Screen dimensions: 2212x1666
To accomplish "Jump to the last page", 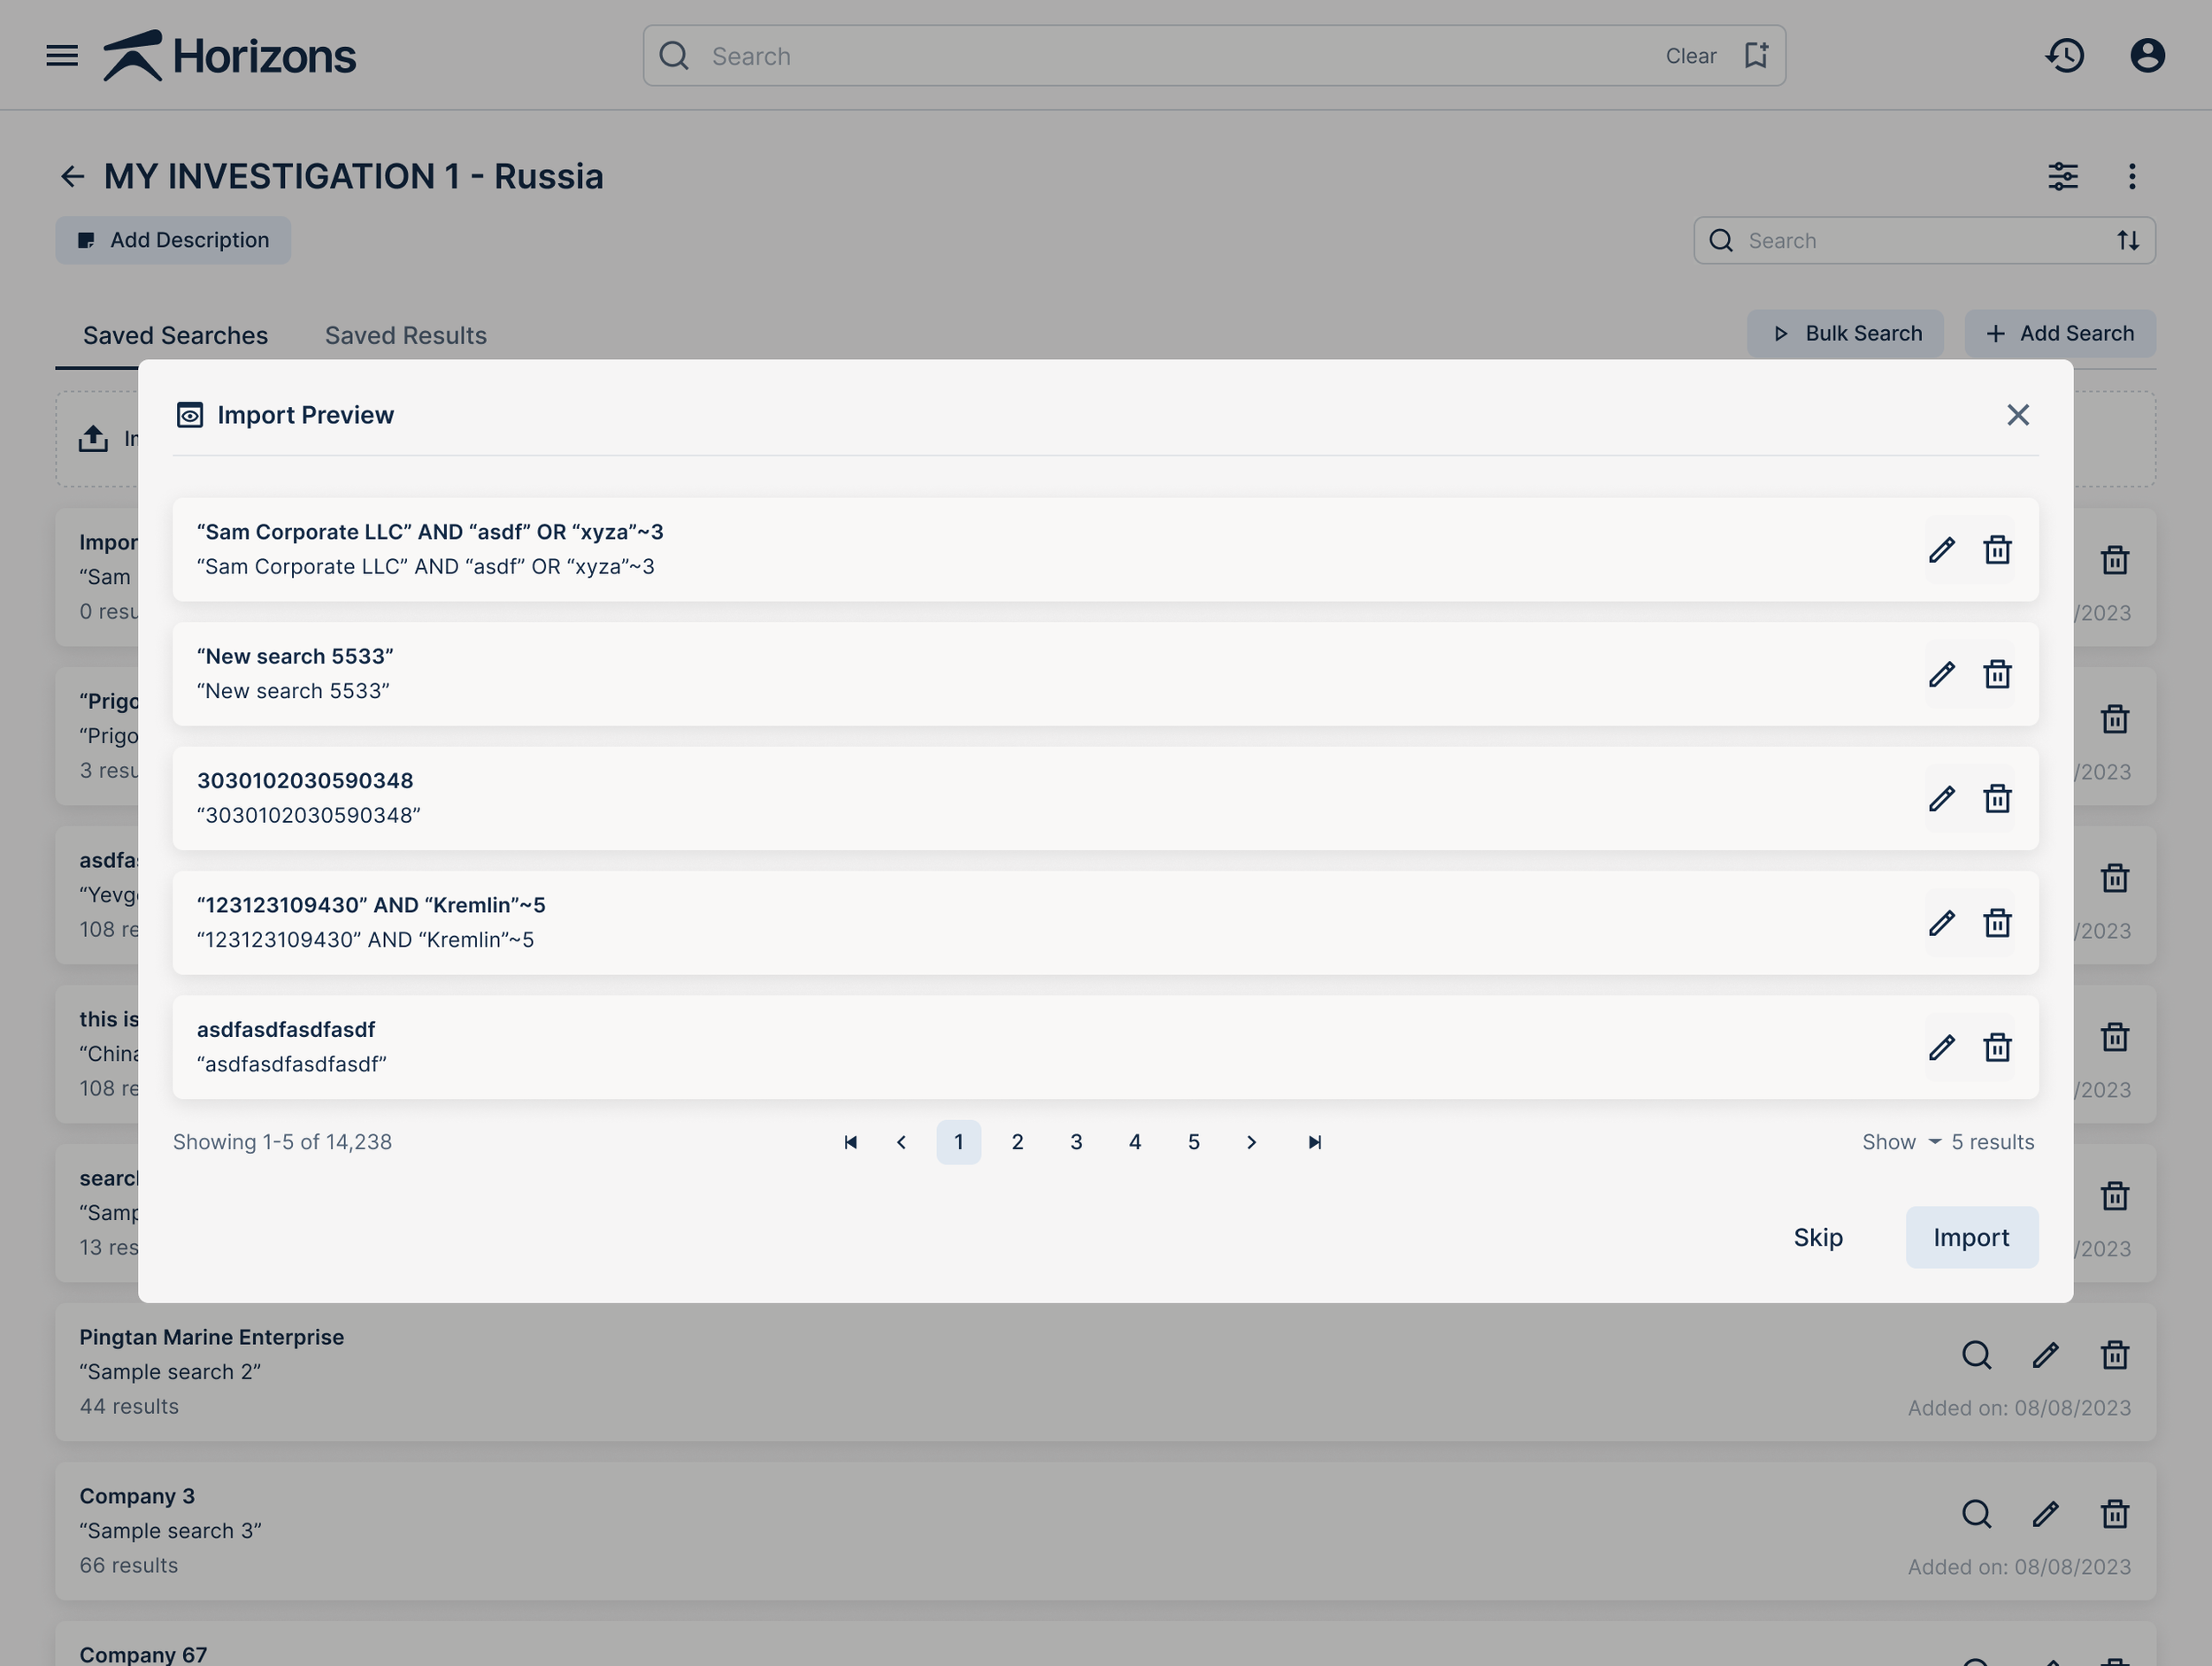I will point(1314,1142).
